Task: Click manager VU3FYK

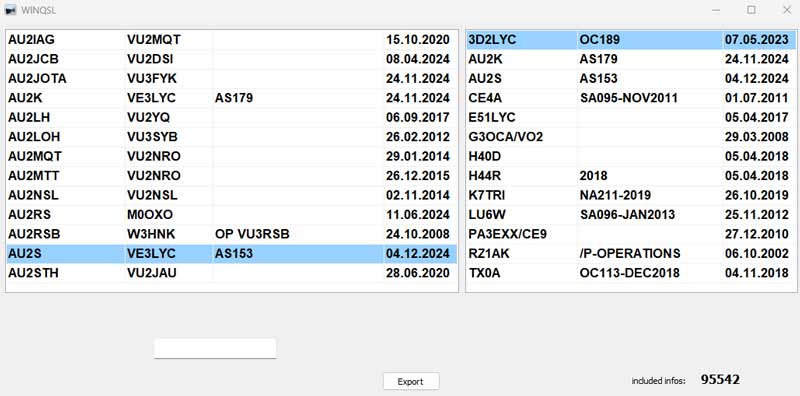Action: (x=152, y=79)
